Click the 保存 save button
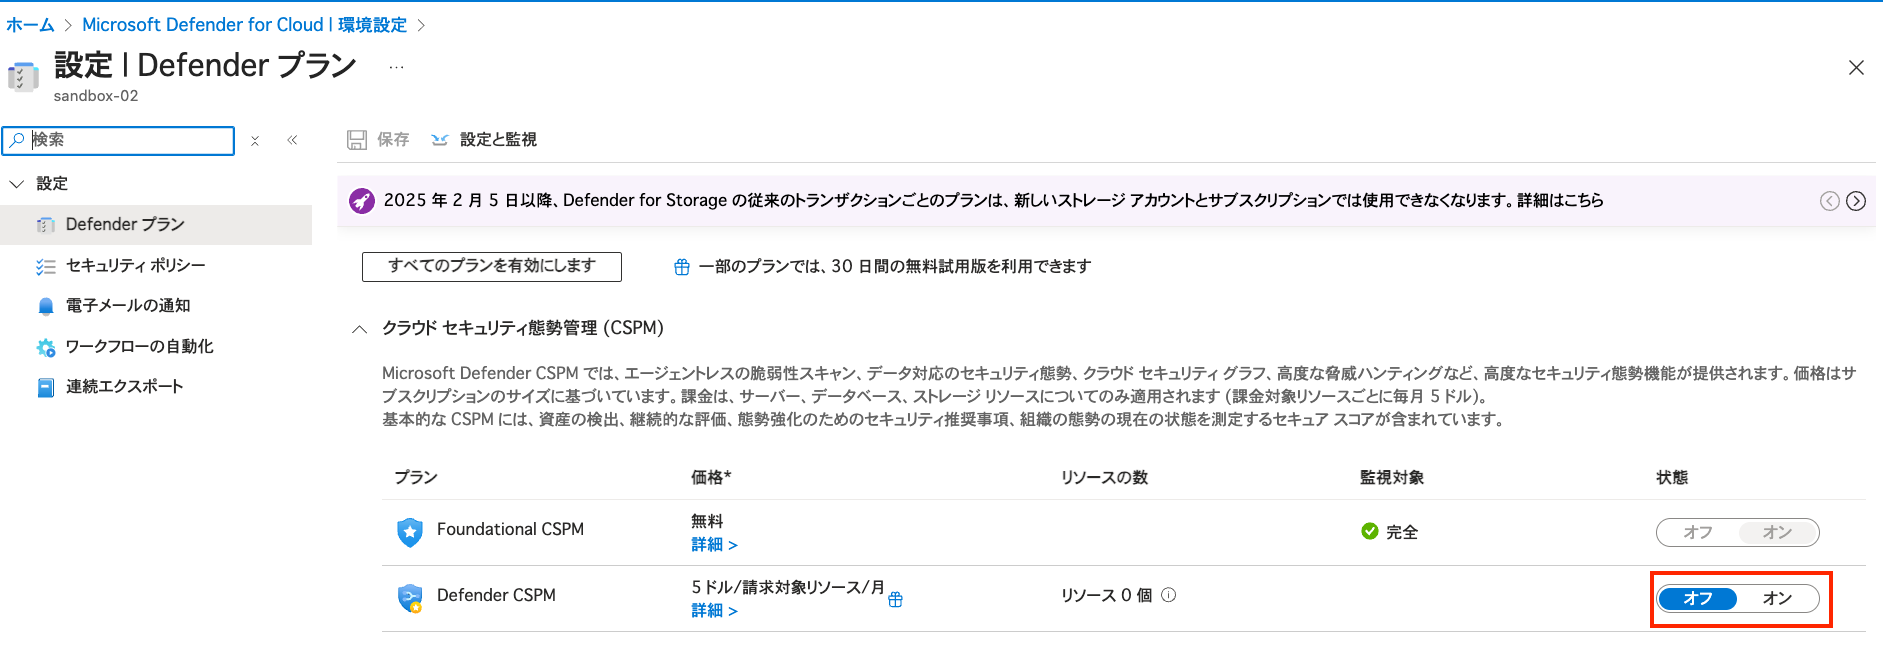The width and height of the screenshot is (1883, 670). click(378, 140)
